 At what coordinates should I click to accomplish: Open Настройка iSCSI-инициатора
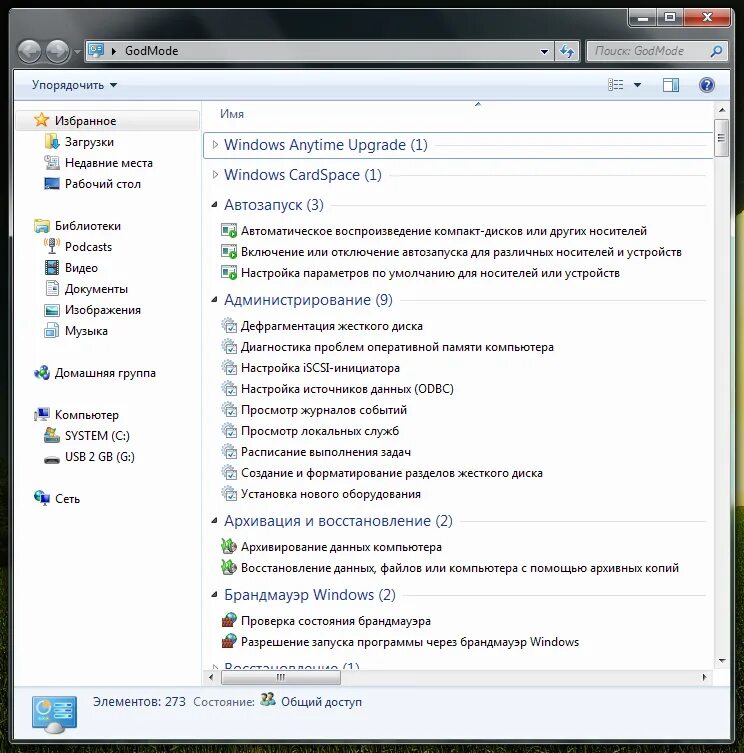[x=320, y=368]
